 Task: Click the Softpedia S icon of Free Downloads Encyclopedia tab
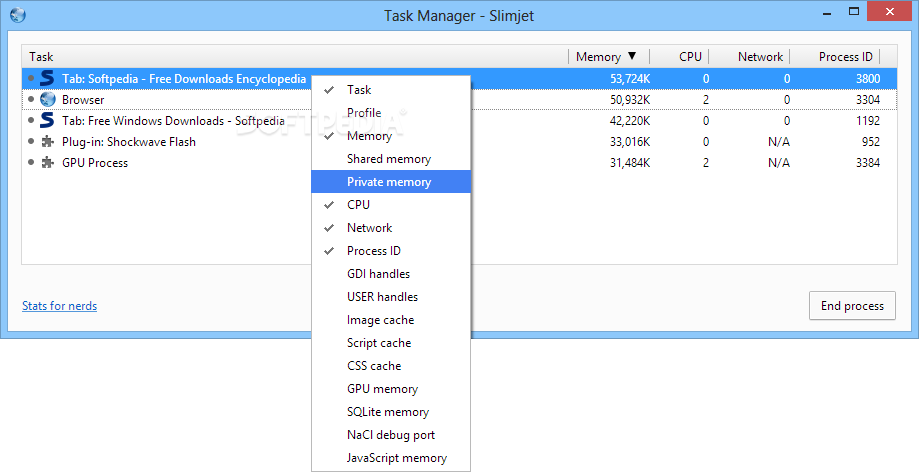click(47, 79)
